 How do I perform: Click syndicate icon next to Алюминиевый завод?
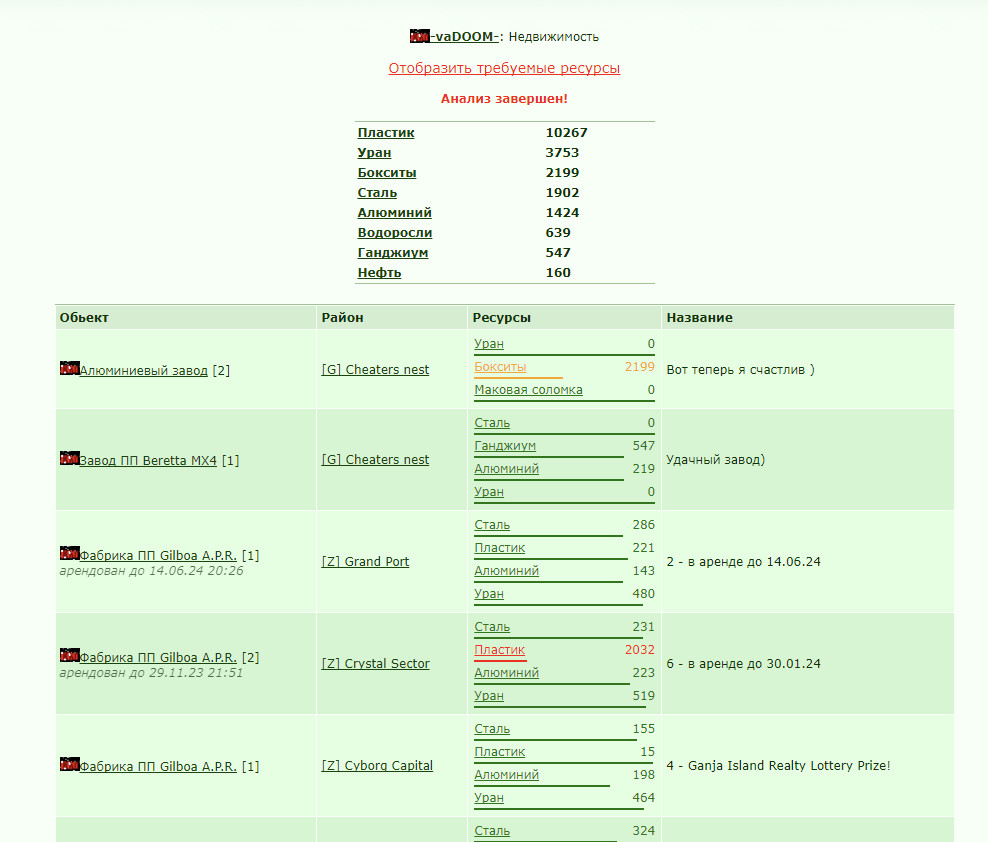pos(69,368)
